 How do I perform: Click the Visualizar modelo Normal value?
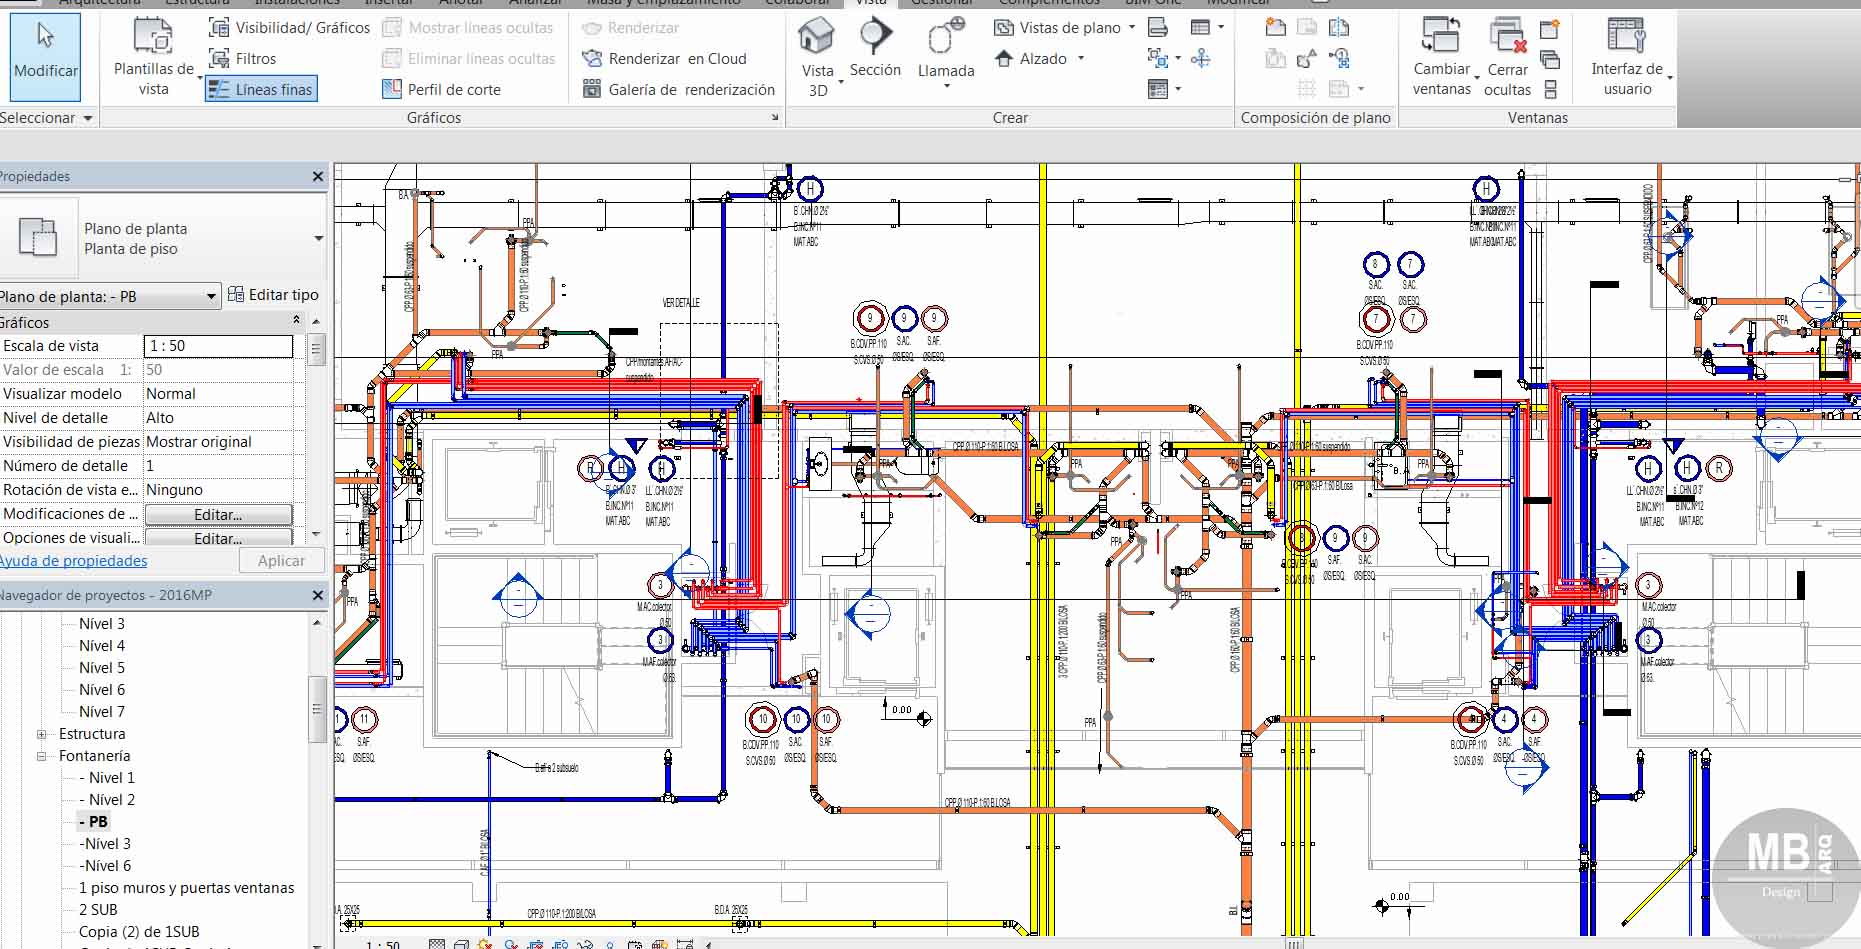tap(218, 394)
